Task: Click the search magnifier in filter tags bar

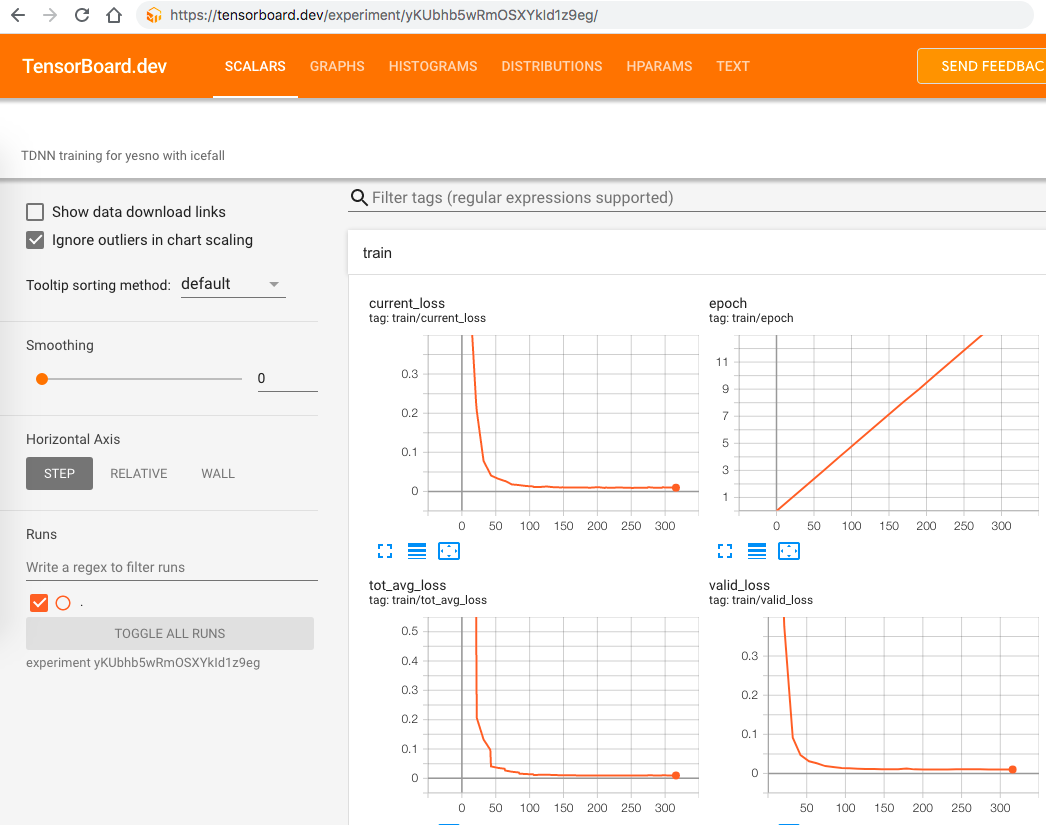Action: click(359, 197)
